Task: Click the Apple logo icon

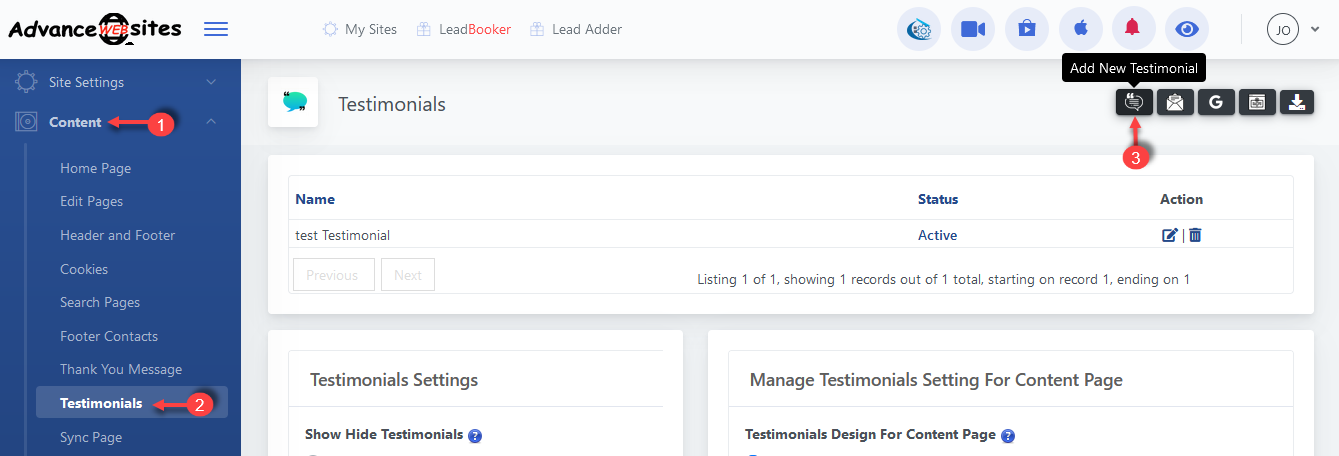Action: click(x=1079, y=29)
